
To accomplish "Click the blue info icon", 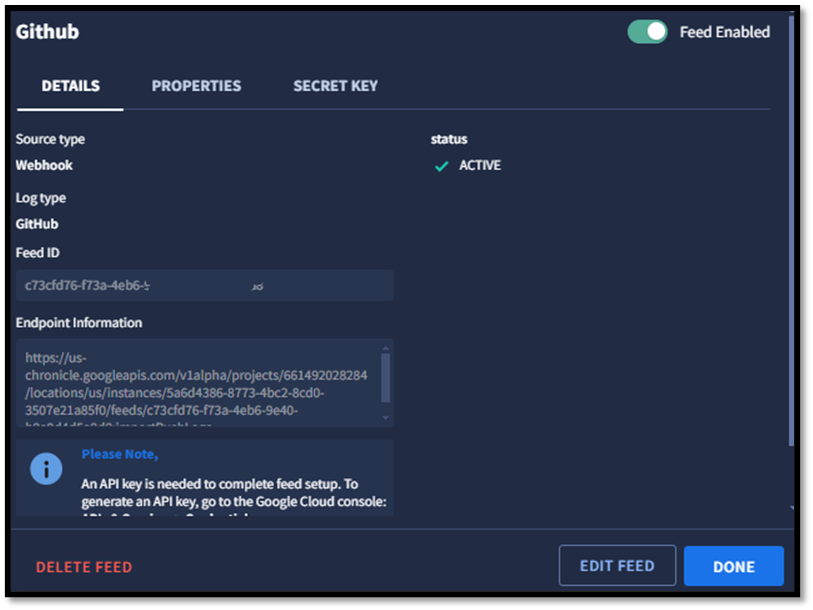I will click(46, 469).
